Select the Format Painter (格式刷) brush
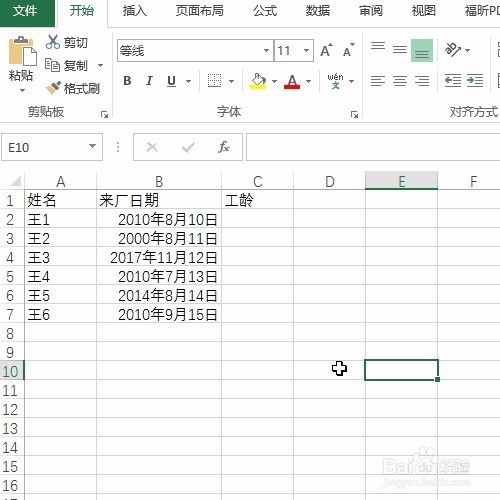 (x=53, y=88)
